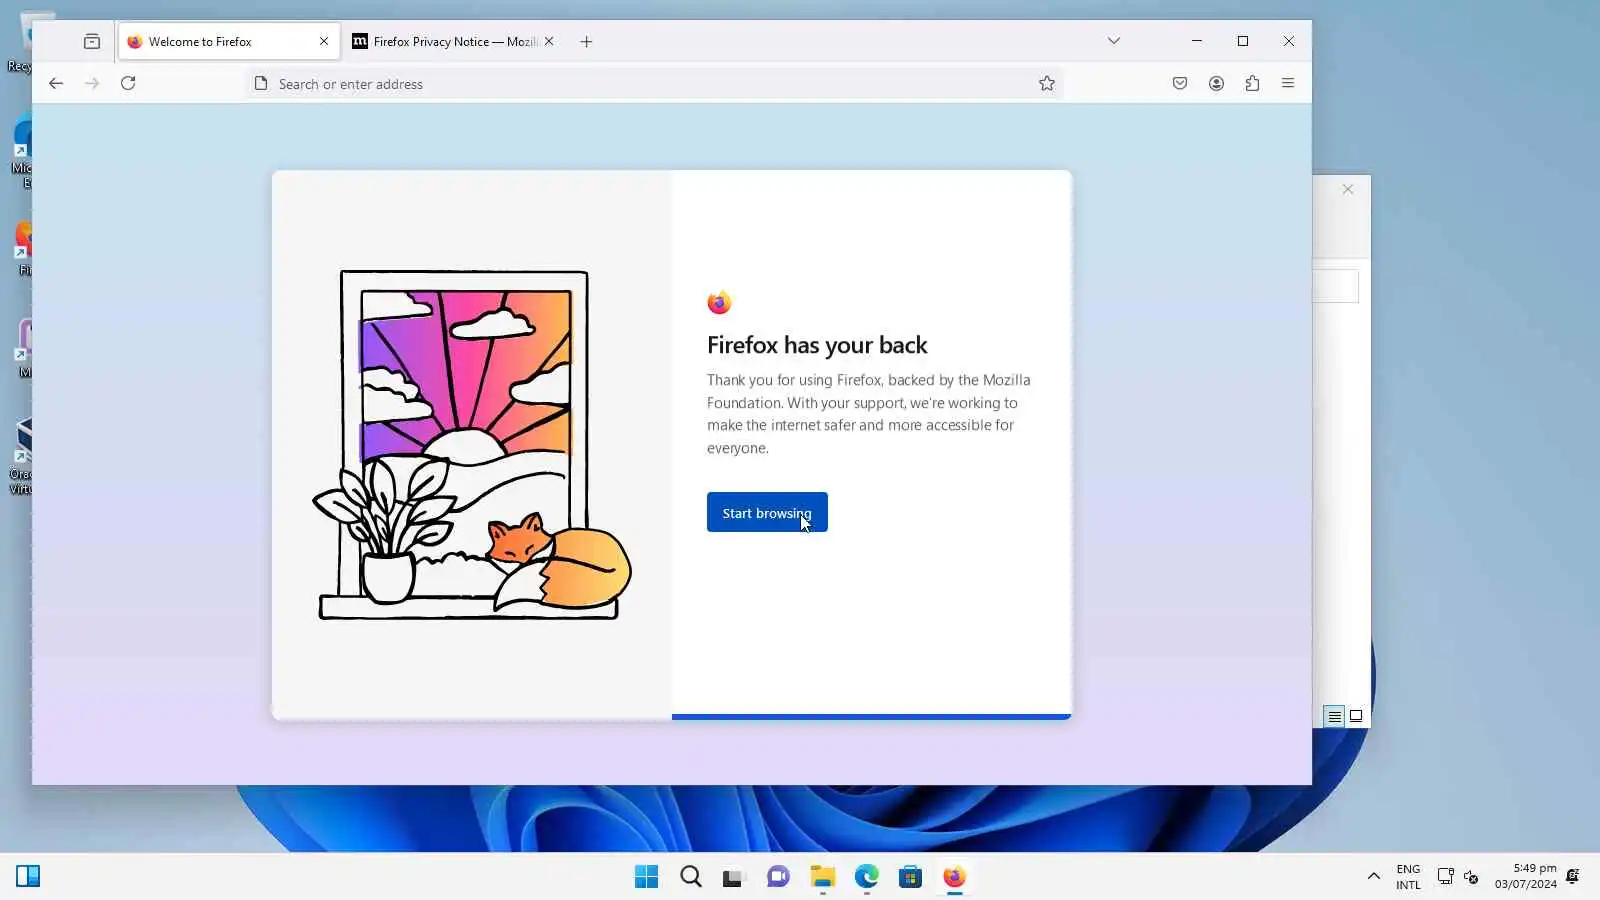The width and height of the screenshot is (1600, 900).
Task: Close the Firefox window
Action: 1289,41
